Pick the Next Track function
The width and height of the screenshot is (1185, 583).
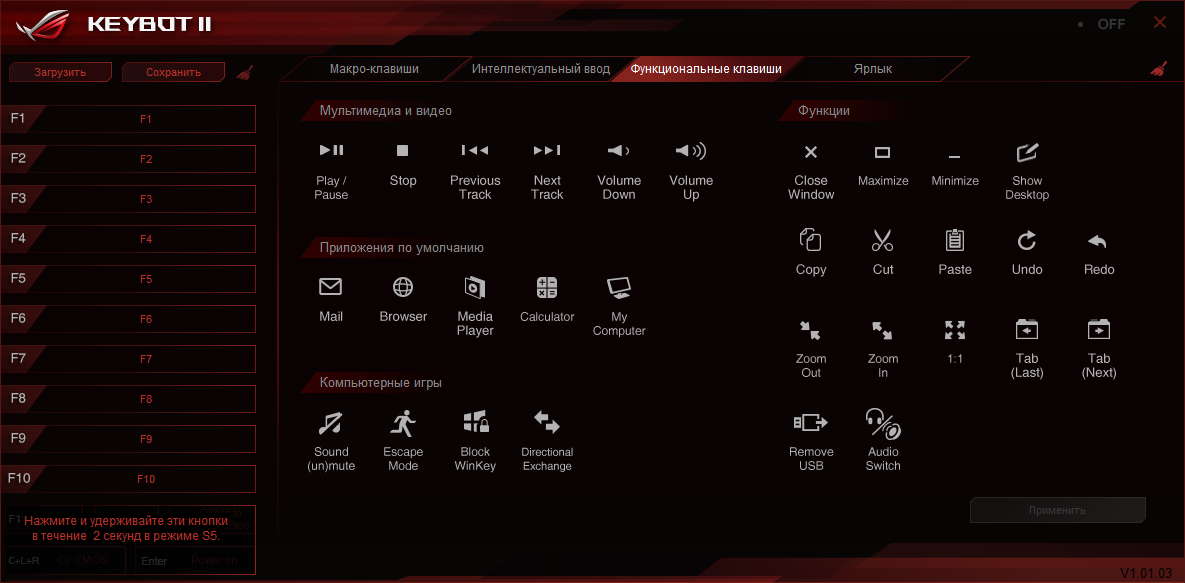547,150
